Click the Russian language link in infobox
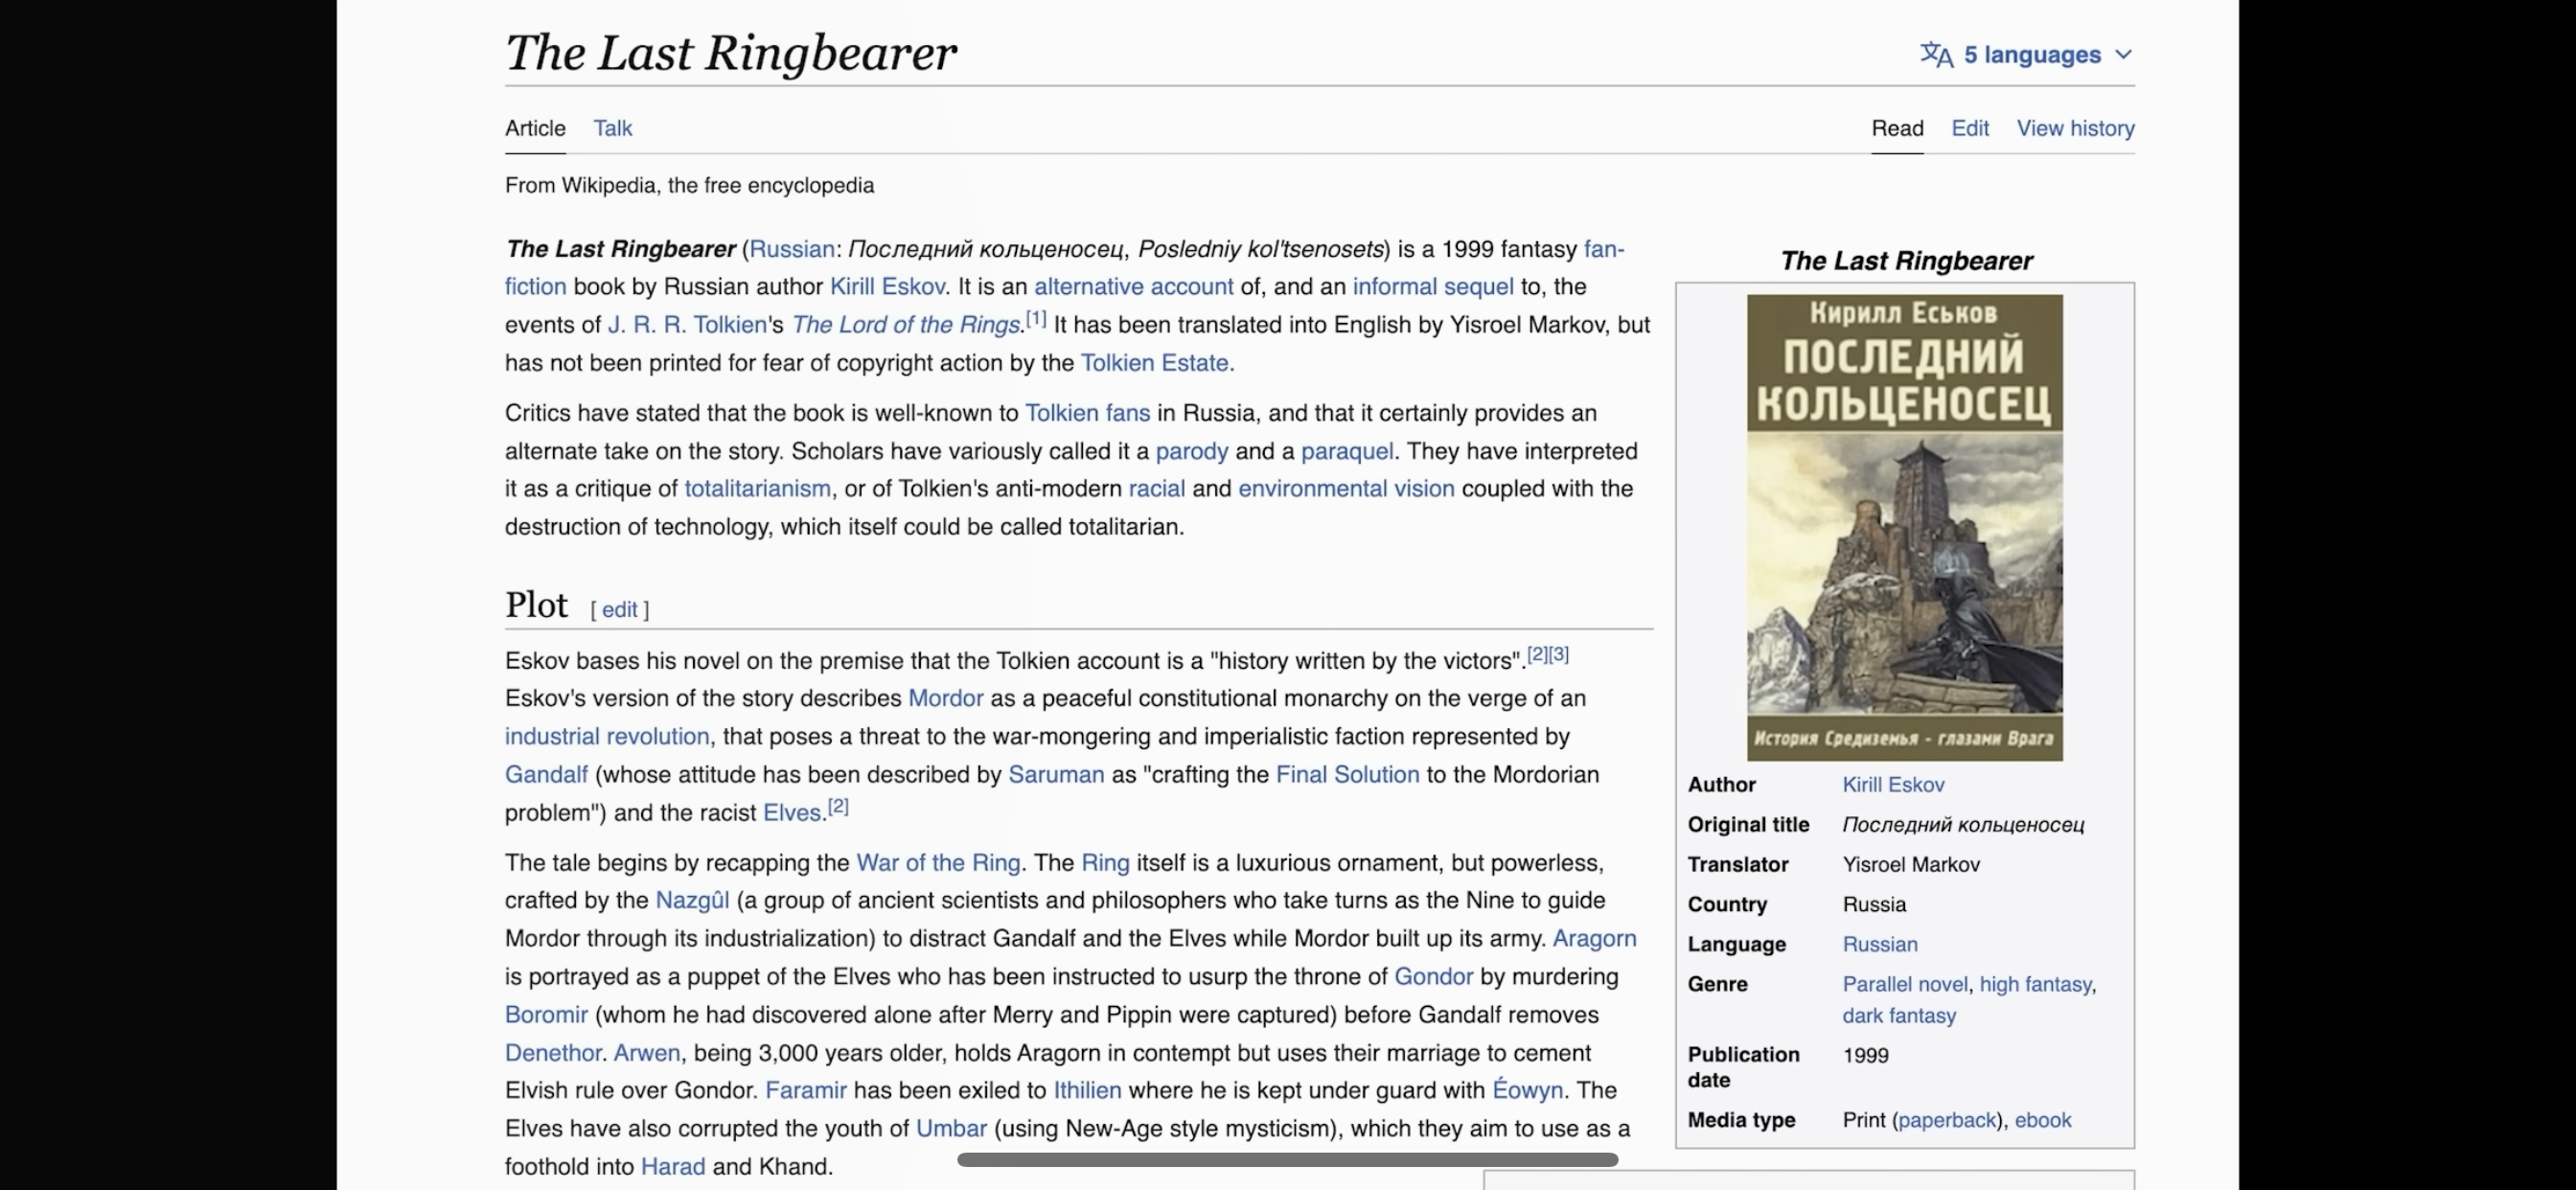 tap(1879, 944)
